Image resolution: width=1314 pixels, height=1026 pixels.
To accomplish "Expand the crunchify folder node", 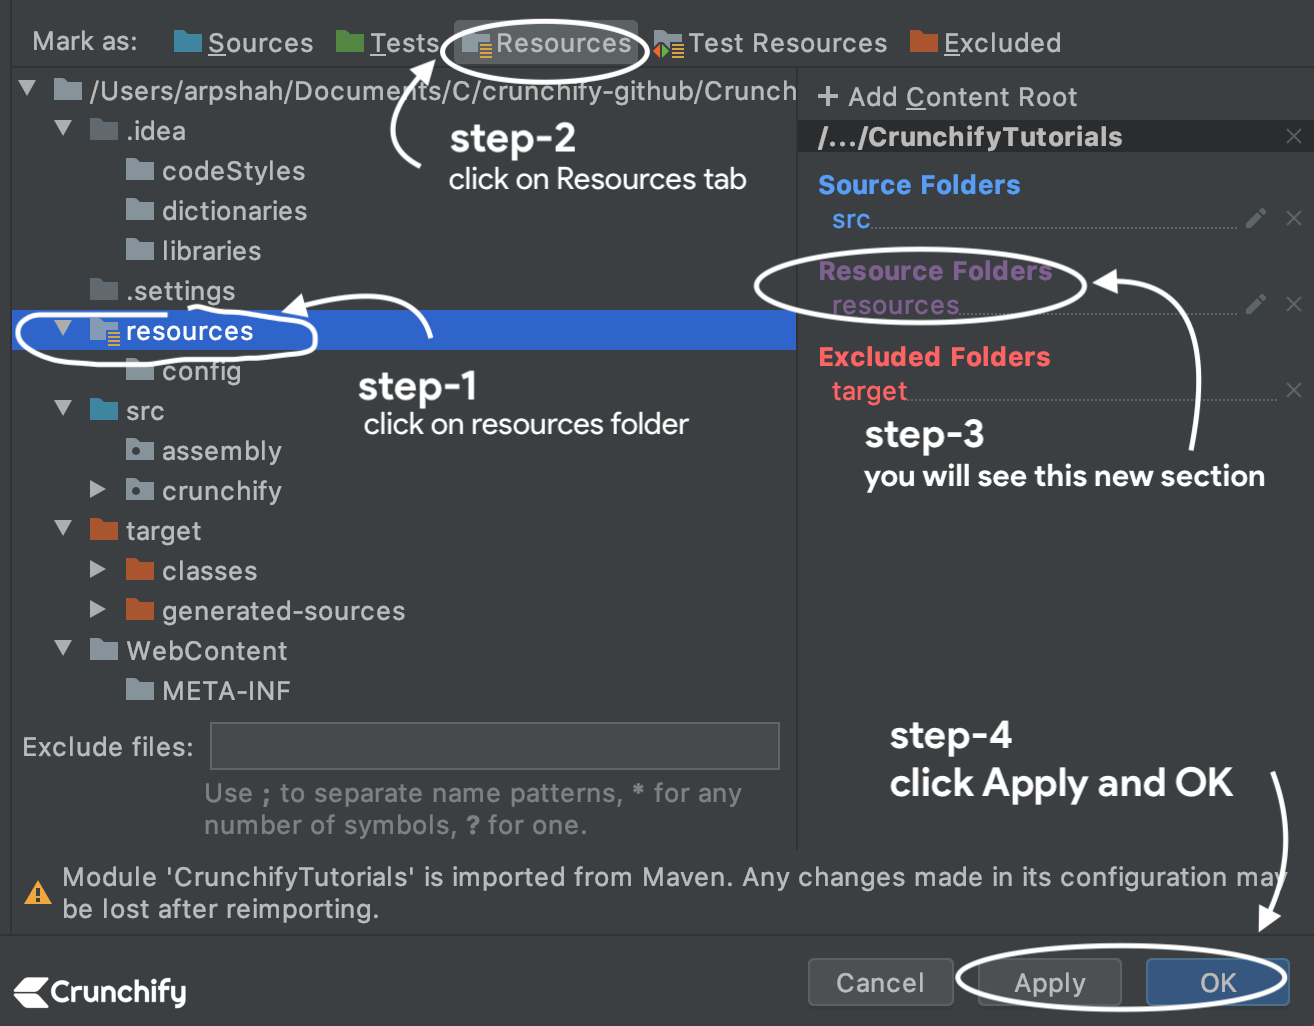I will [x=97, y=490].
